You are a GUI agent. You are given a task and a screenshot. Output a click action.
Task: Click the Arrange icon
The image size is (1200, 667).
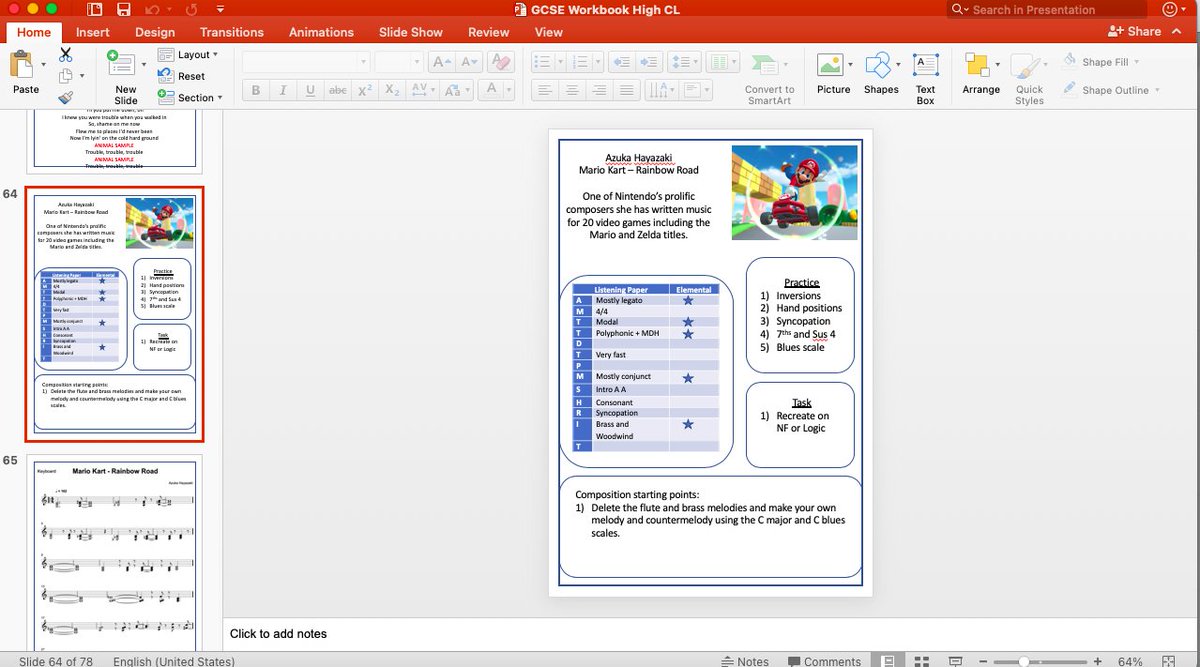977,66
